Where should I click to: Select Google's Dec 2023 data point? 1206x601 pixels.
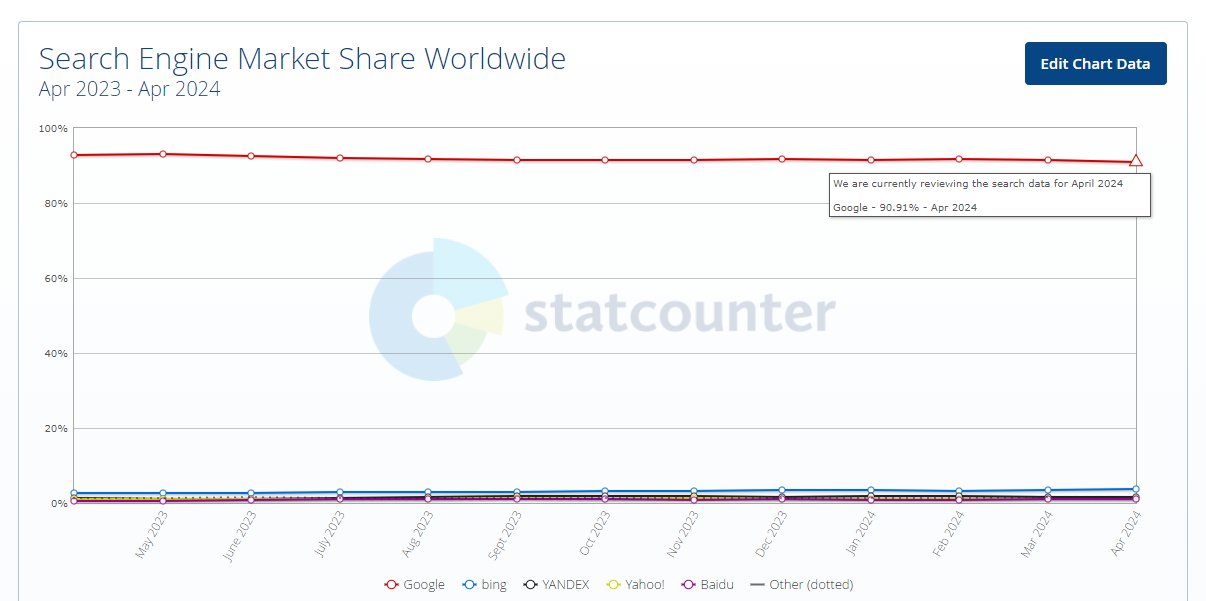[782, 159]
